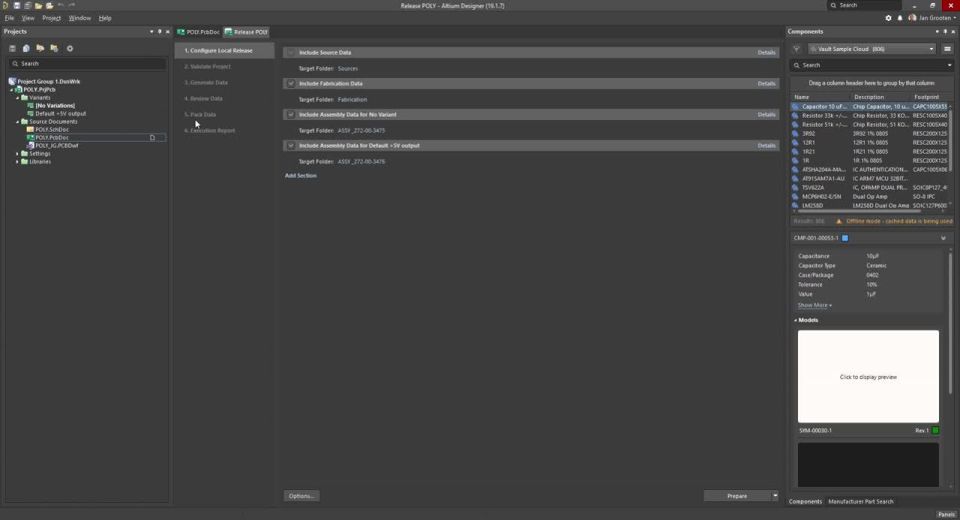Open a file via the yellow folder icon

point(39,6)
